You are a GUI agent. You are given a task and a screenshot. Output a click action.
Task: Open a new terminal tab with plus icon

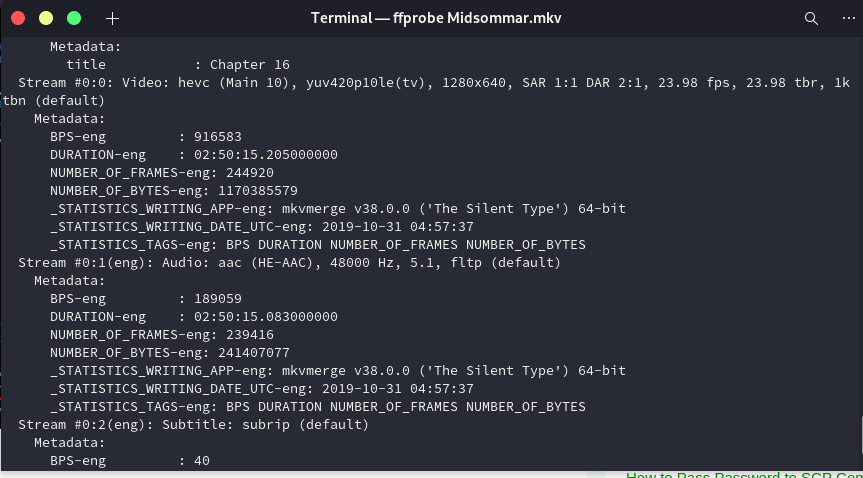[112, 19]
